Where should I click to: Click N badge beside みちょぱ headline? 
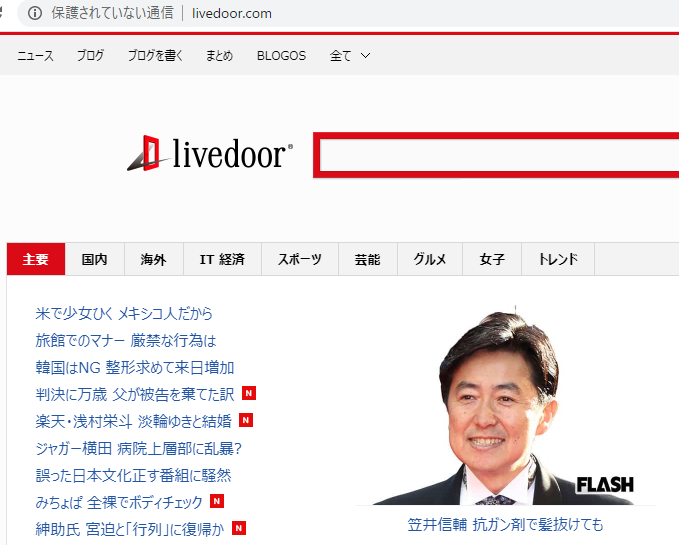coord(217,501)
